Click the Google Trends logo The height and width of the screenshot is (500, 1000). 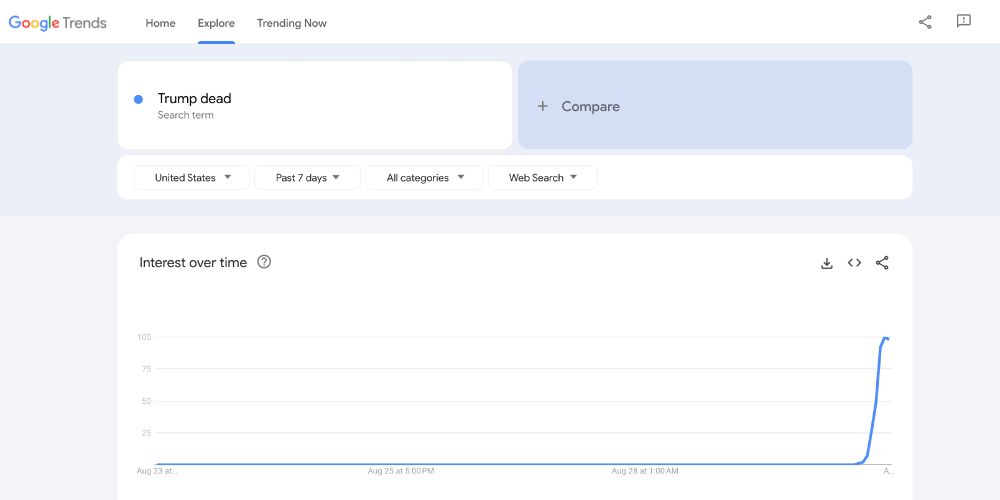tap(57, 23)
